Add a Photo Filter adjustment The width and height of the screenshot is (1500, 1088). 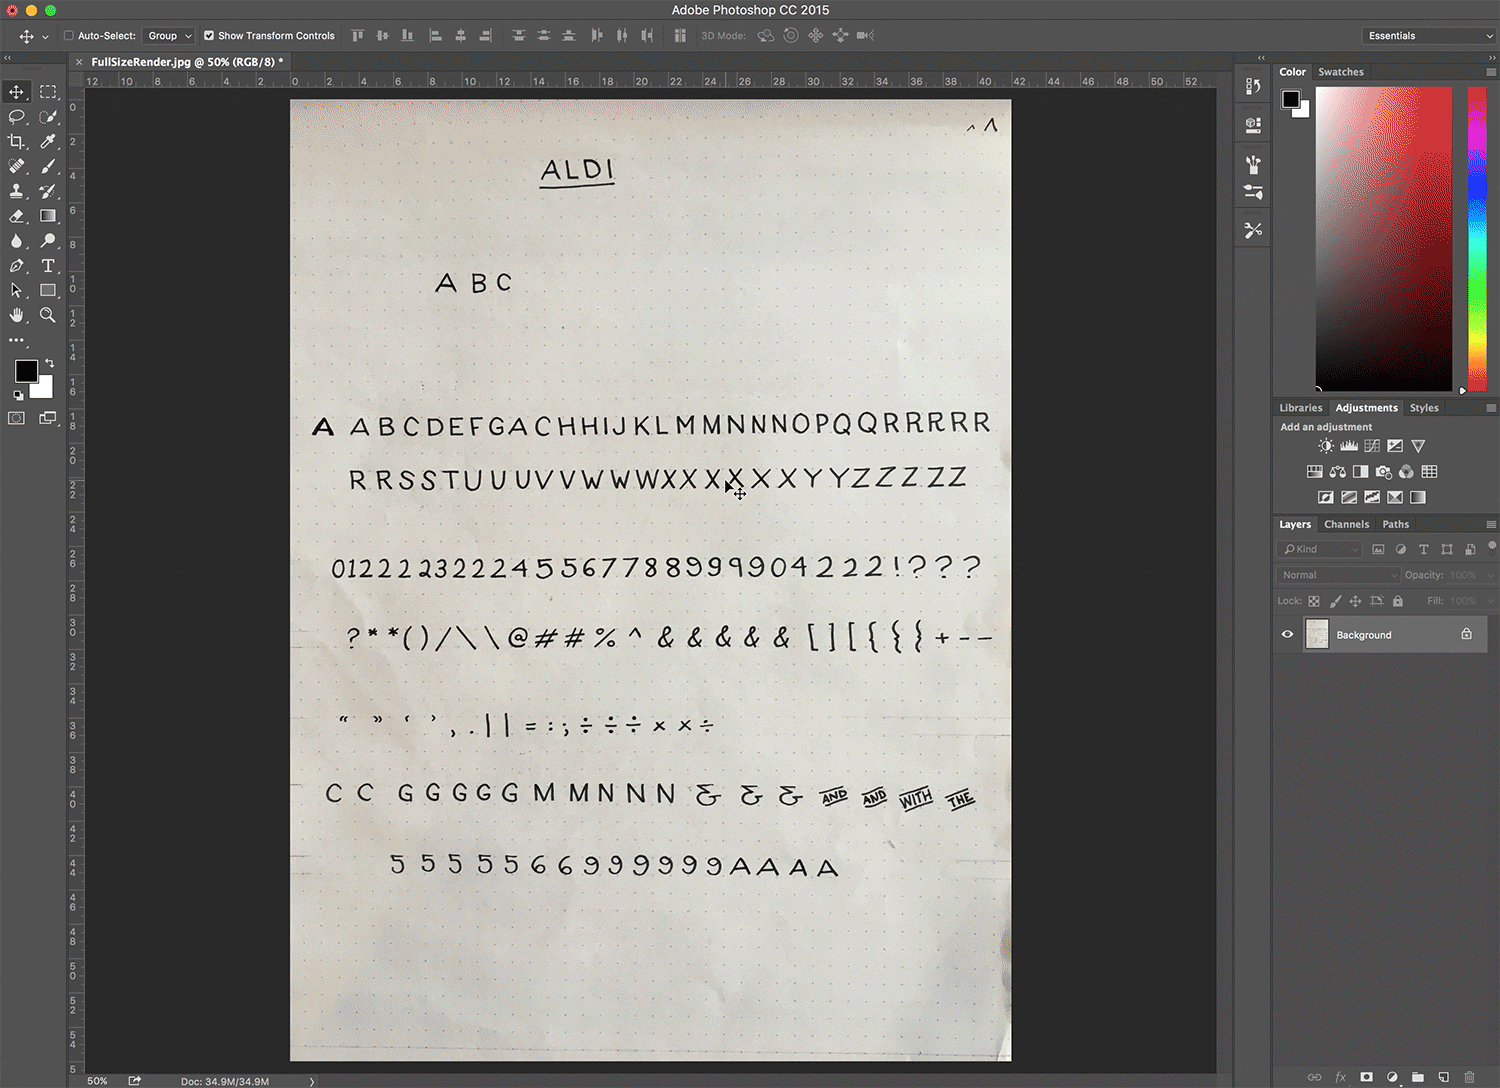click(1383, 472)
